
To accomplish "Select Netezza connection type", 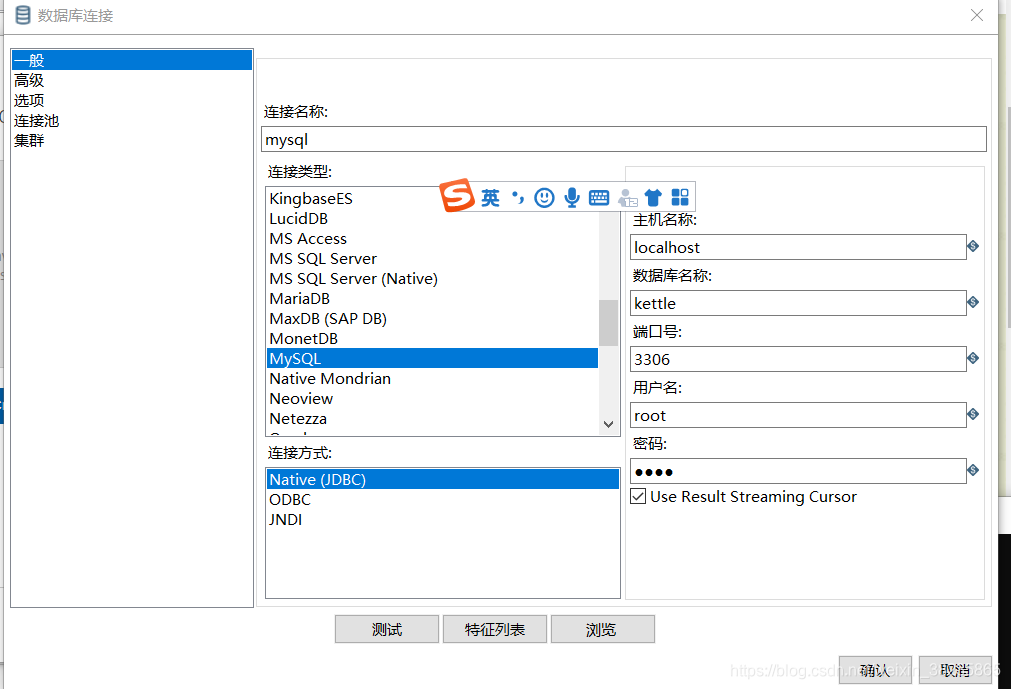I will tap(432, 418).
